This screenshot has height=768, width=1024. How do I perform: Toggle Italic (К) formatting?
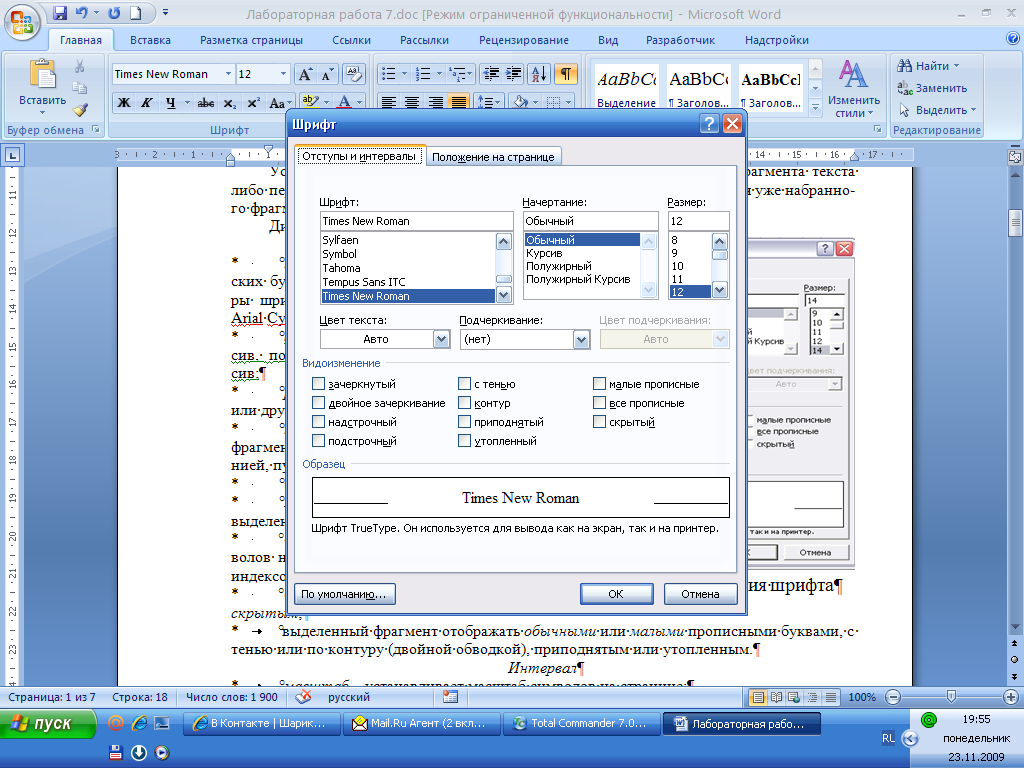coord(147,103)
